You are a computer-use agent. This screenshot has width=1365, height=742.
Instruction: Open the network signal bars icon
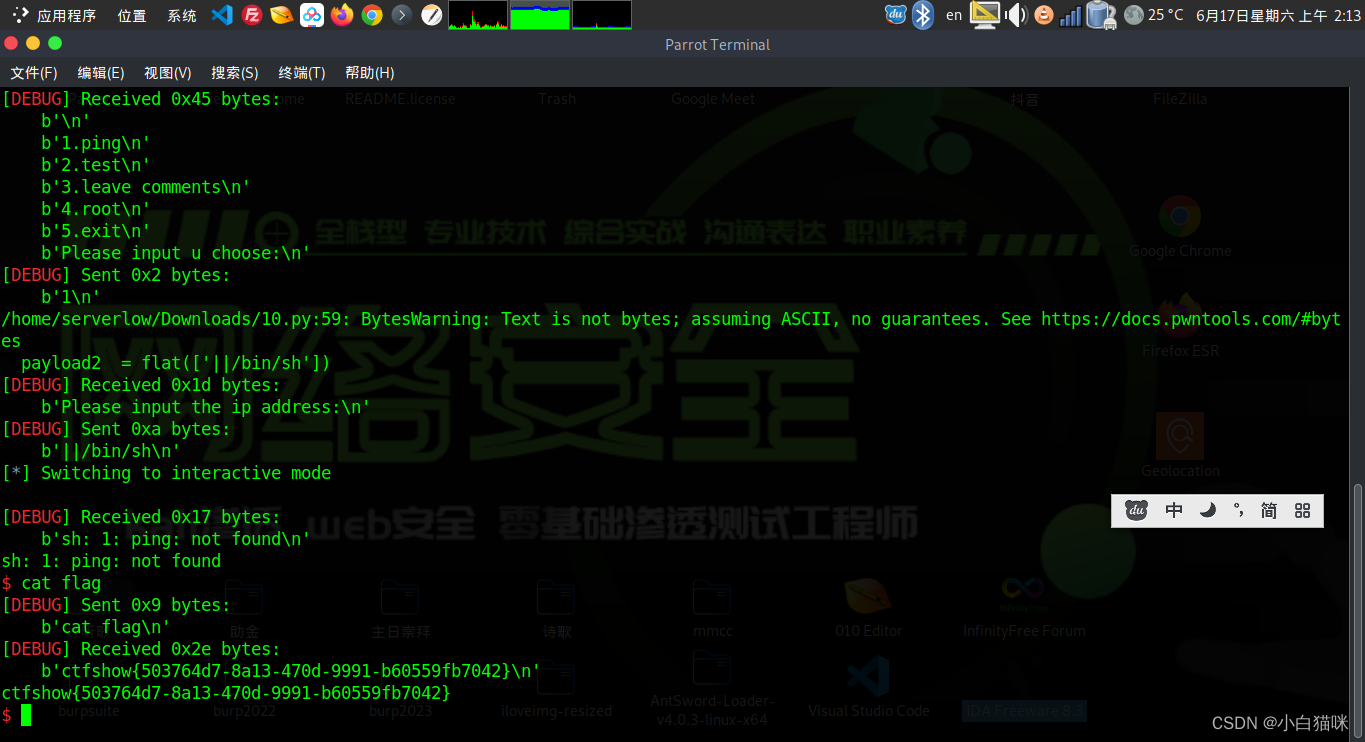1070,15
